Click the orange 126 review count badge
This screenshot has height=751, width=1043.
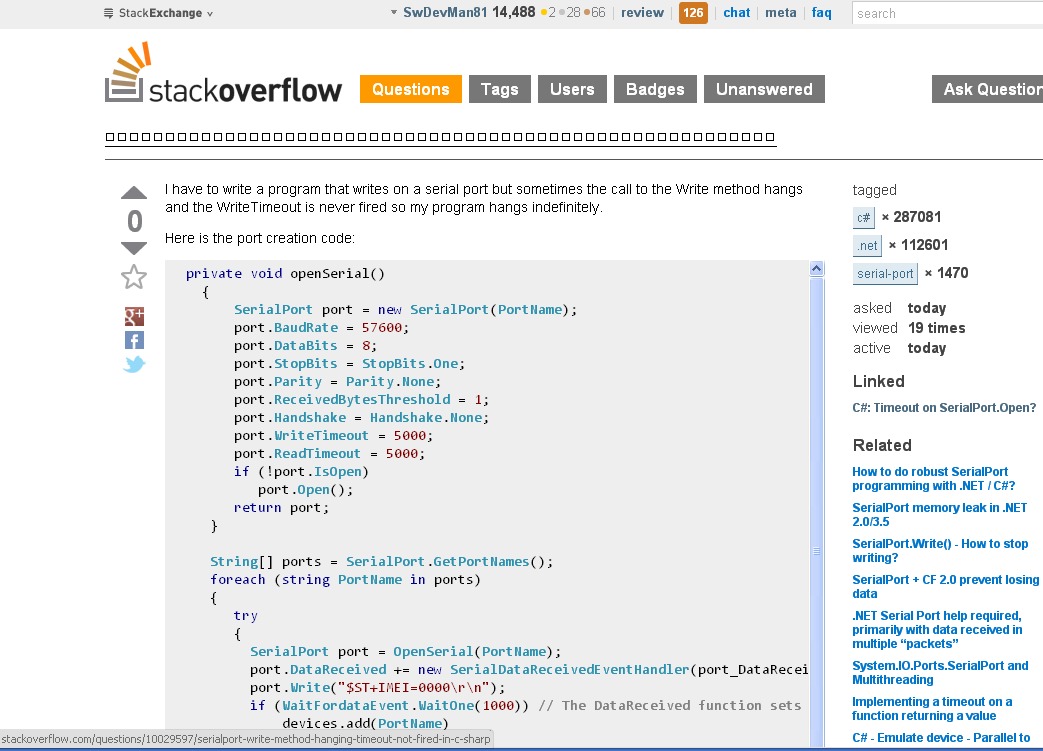pos(693,13)
